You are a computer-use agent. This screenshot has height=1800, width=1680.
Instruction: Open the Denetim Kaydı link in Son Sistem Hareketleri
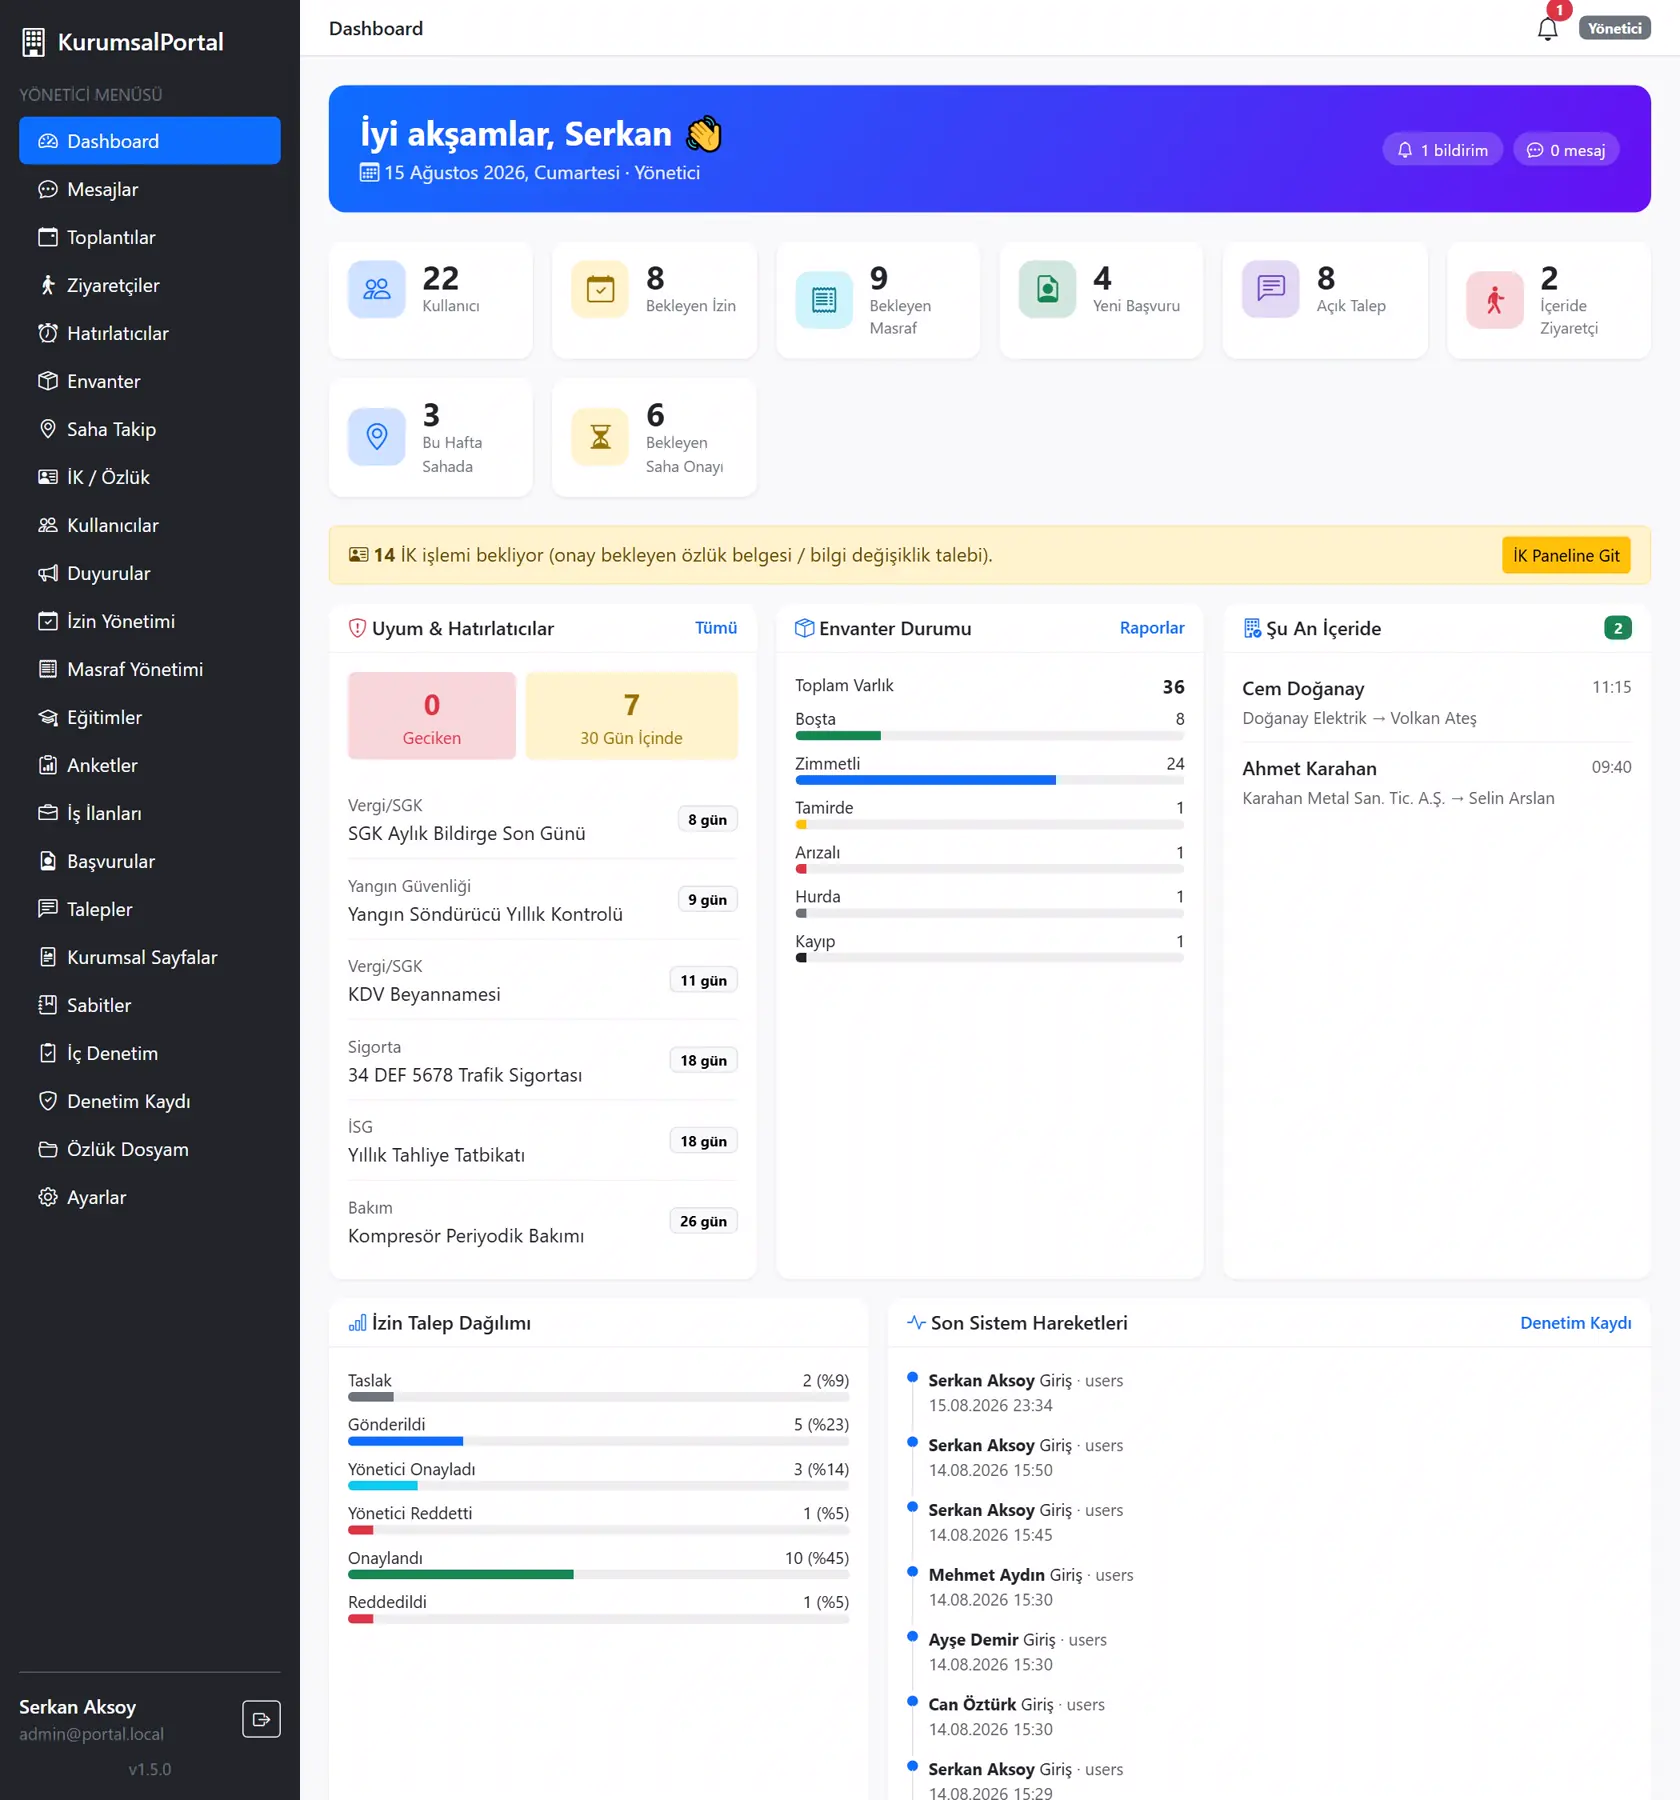[x=1576, y=1323]
